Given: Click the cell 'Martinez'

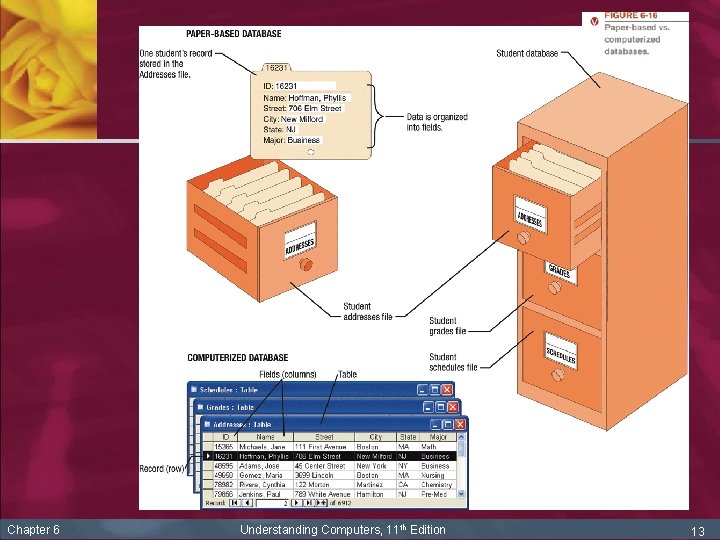Looking at the screenshot, I should pos(376,484).
